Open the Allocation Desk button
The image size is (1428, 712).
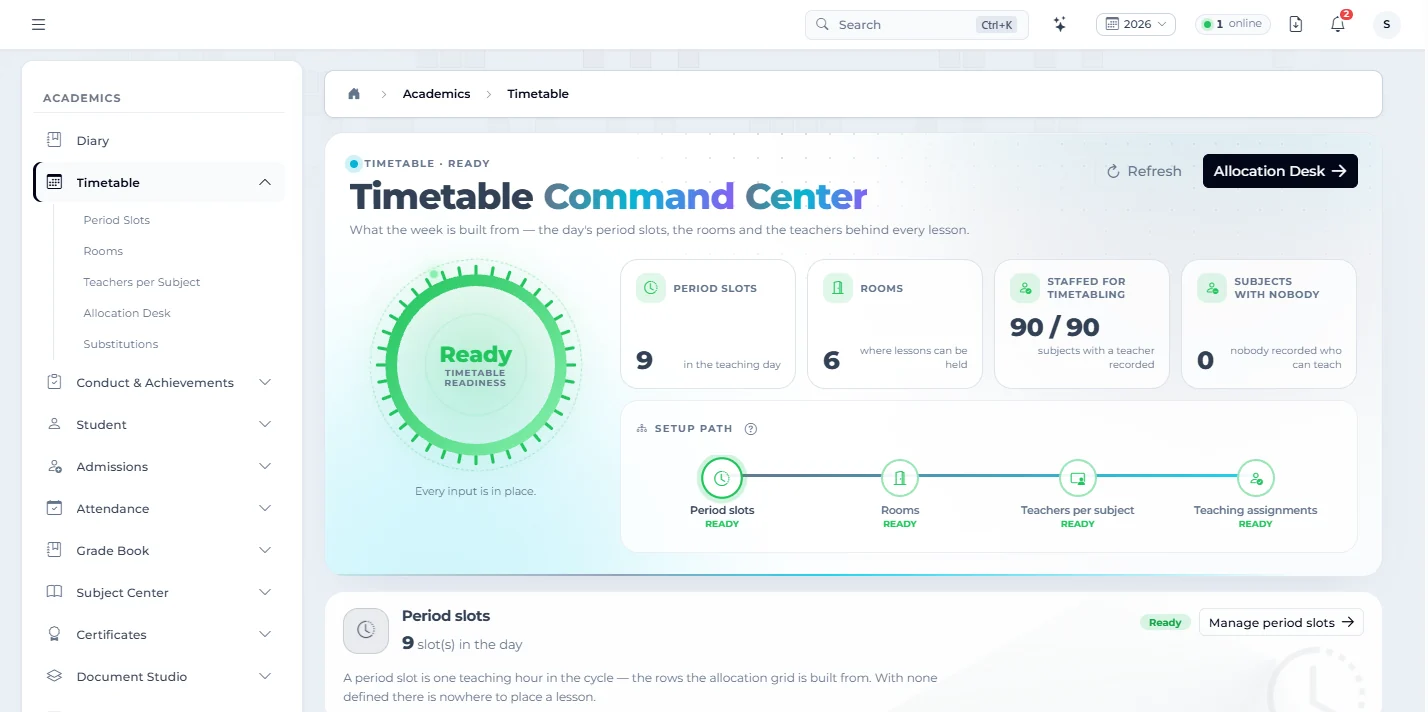(x=1280, y=171)
